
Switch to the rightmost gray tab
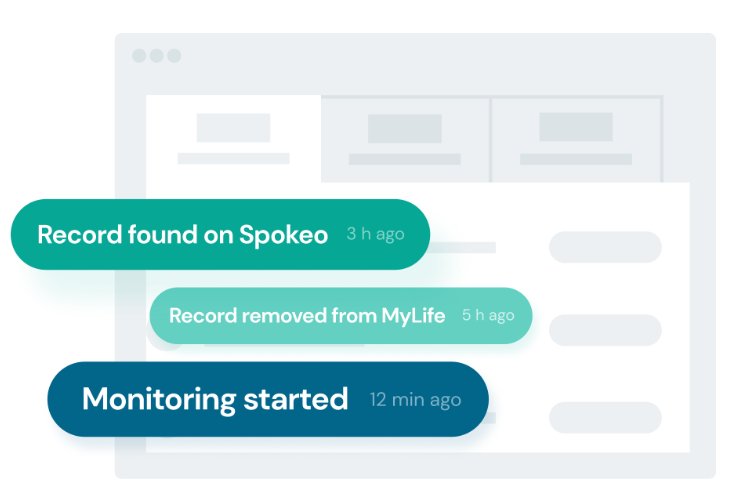576,139
